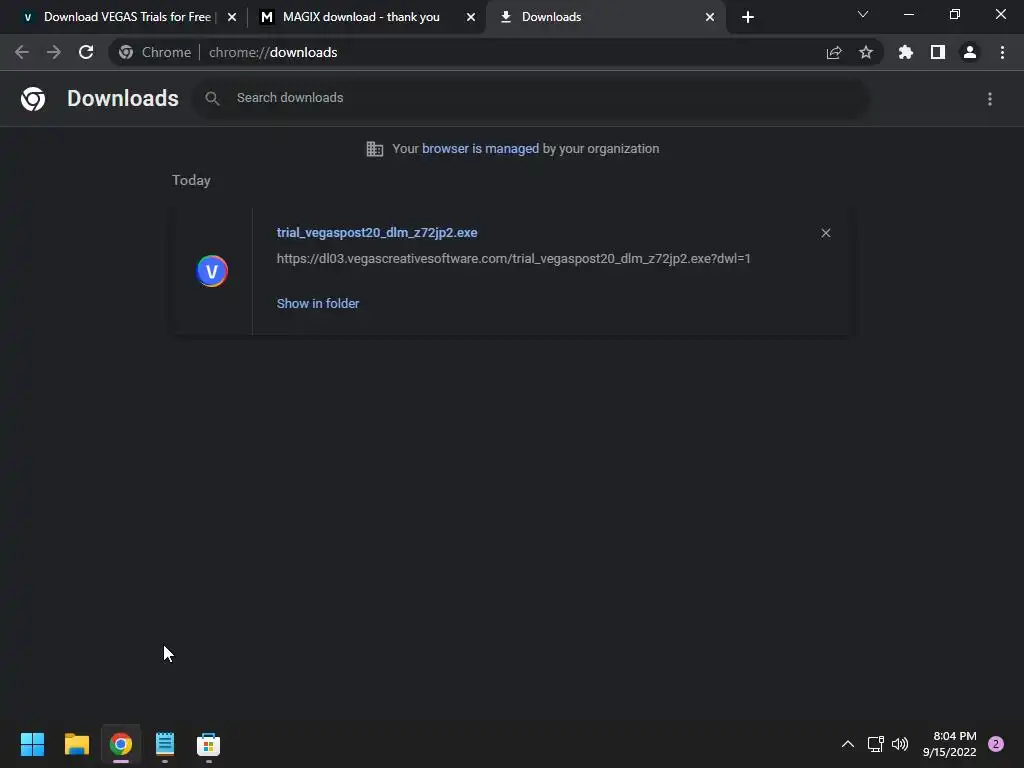The image size is (1024, 768).
Task: Bookmark this tab with the star icon
Action: click(x=866, y=52)
